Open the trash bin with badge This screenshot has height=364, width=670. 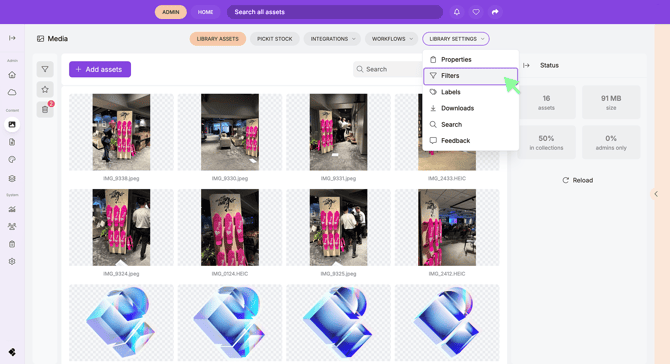point(45,110)
